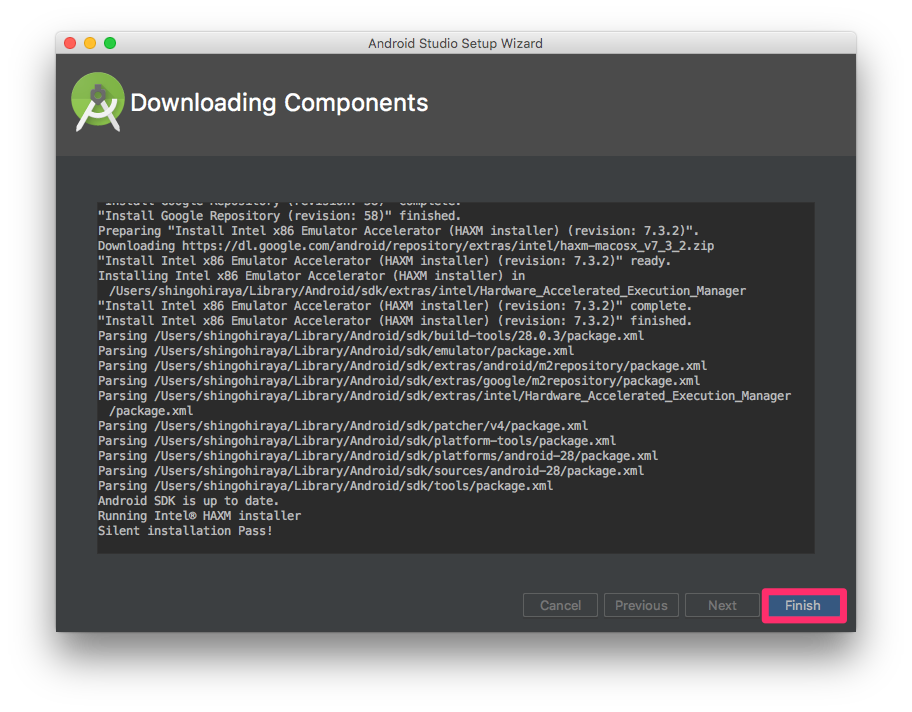912x712 pixels.
Task: Click the haxm-macosx_v7_3_2.zip download URL line
Action: click(406, 245)
